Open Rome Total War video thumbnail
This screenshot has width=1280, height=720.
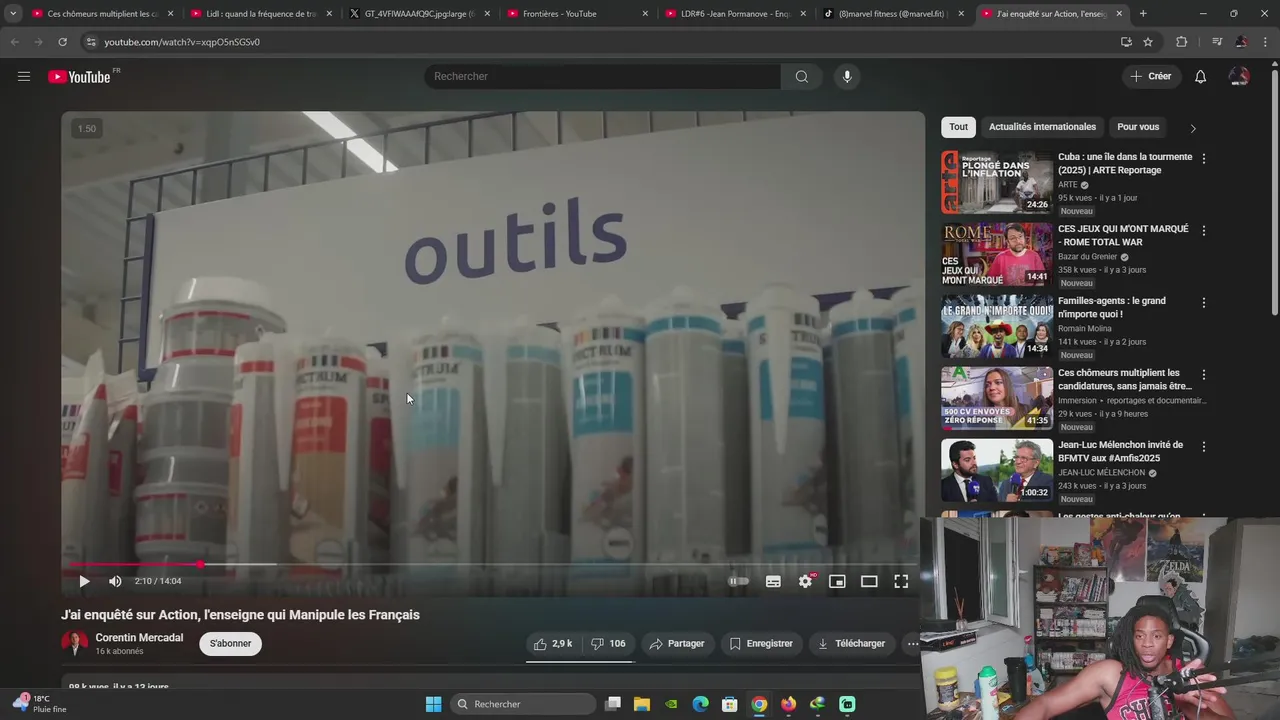pyautogui.click(x=997, y=254)
